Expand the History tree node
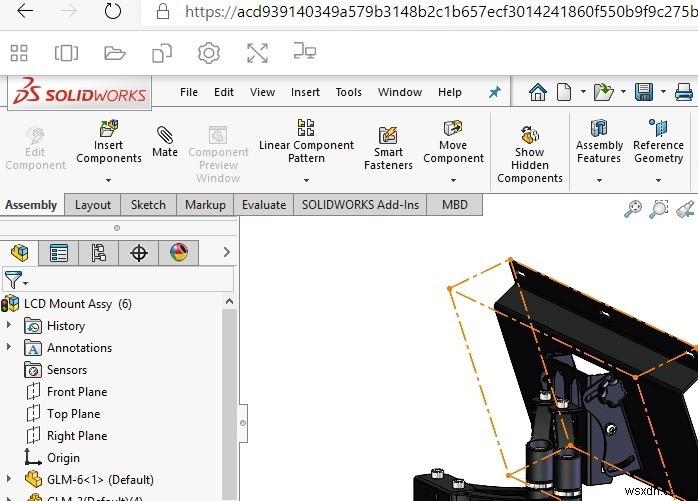 pyautogui.click(x=8, y=326)
